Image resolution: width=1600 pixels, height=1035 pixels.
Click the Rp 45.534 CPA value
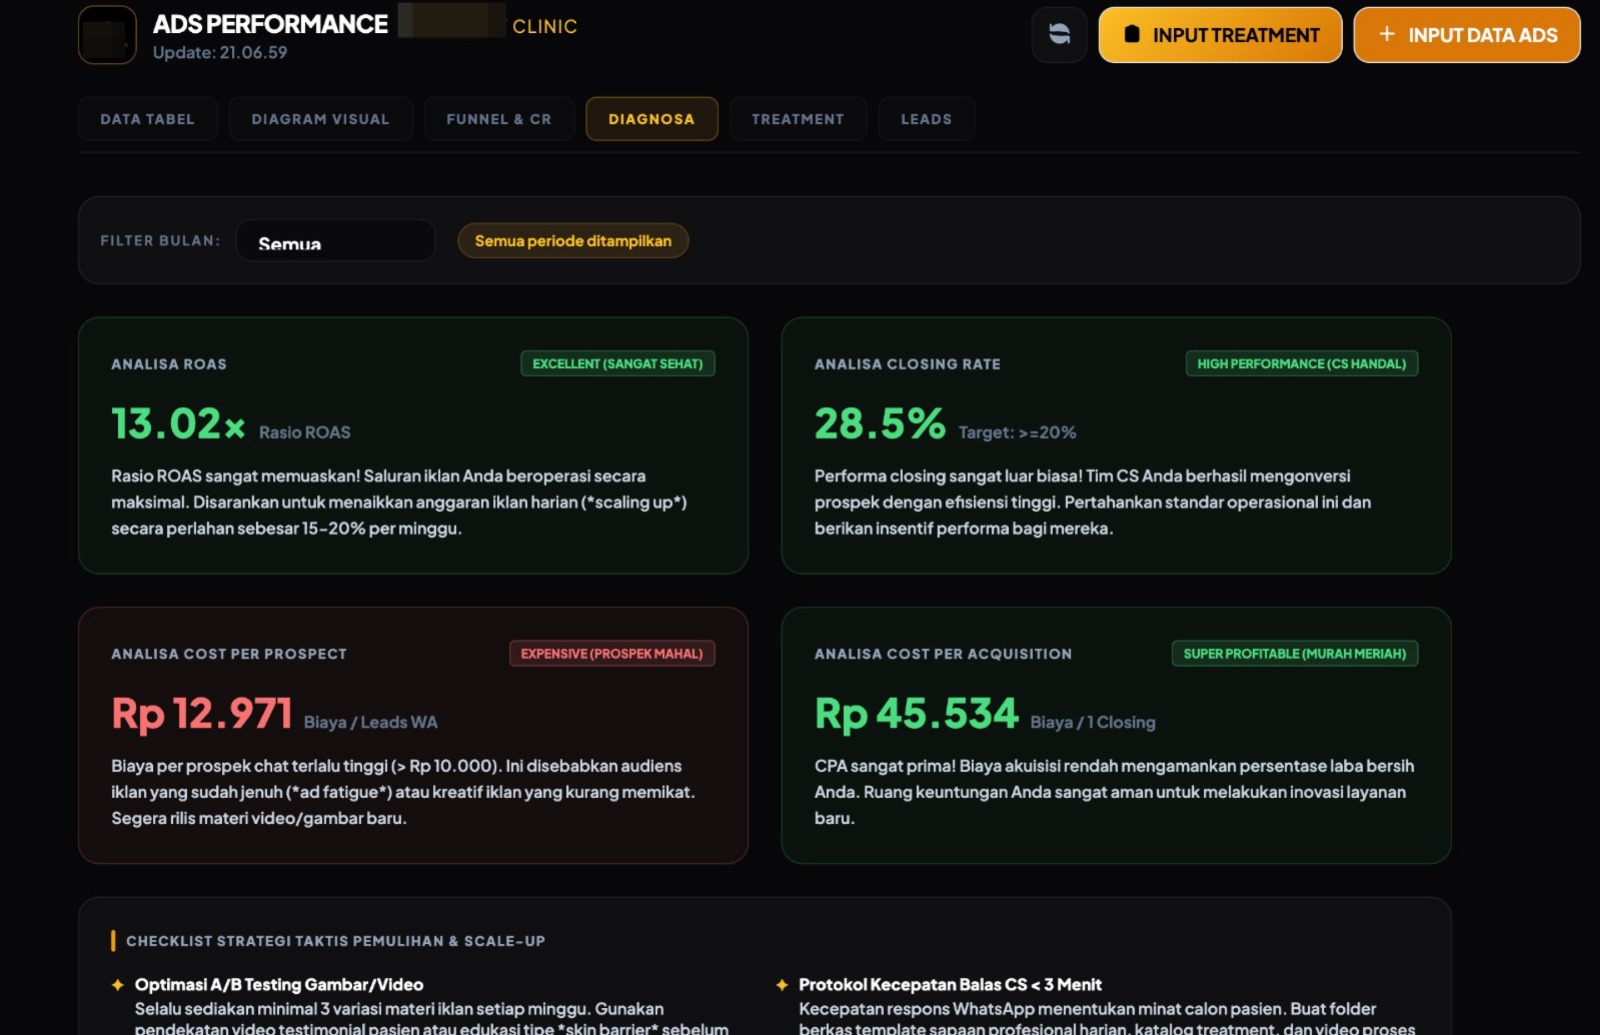point(916,714)
